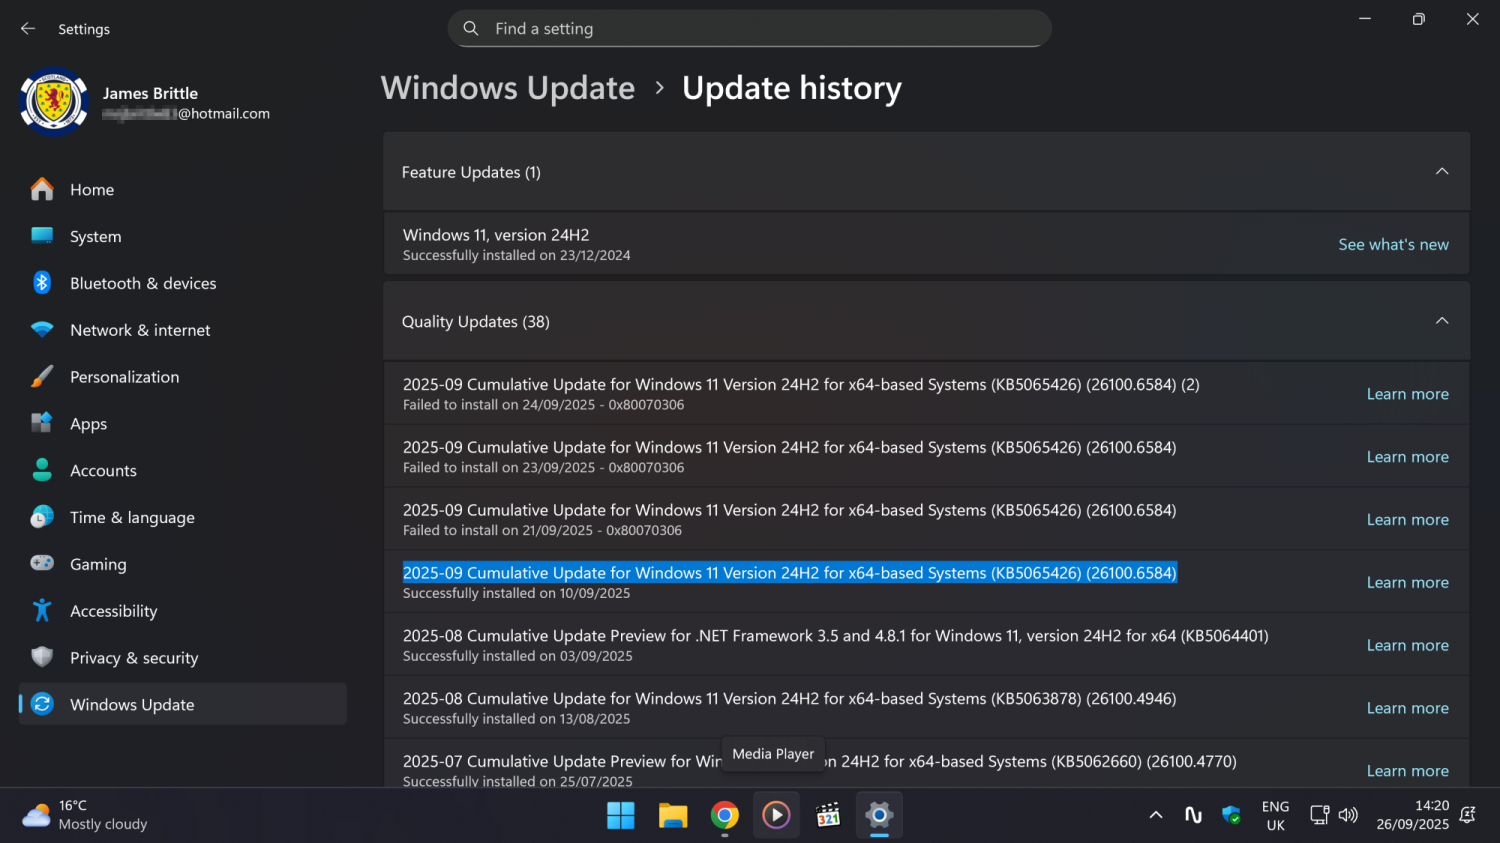Viewport: 1500px width, 843px height.
Task: Click the Windows Security tray icon
Action: coord(1231,815)
